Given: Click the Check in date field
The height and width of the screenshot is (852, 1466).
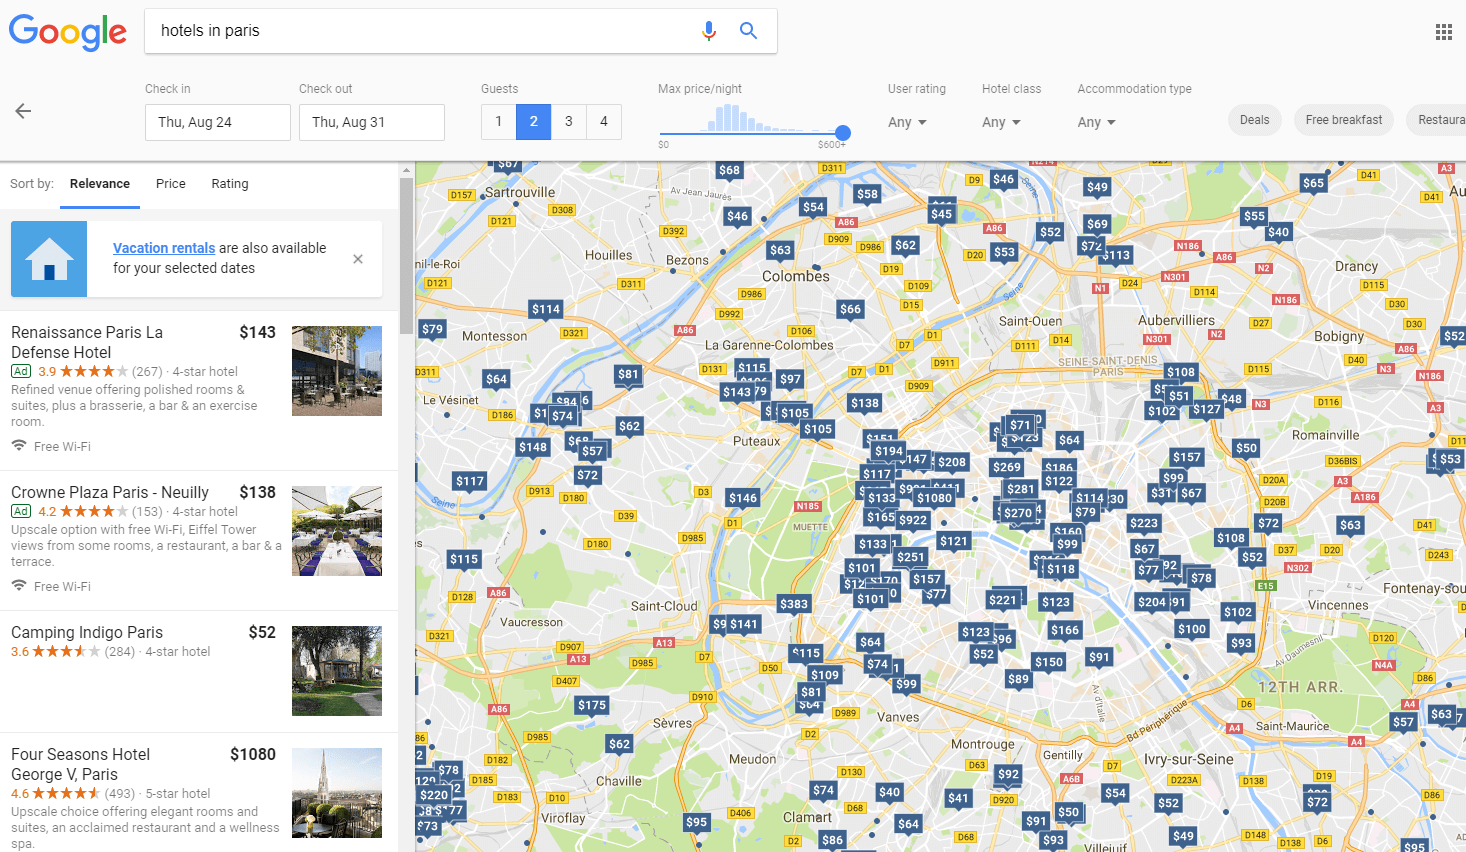Looking at the screenshot, I should pos(217,121).
